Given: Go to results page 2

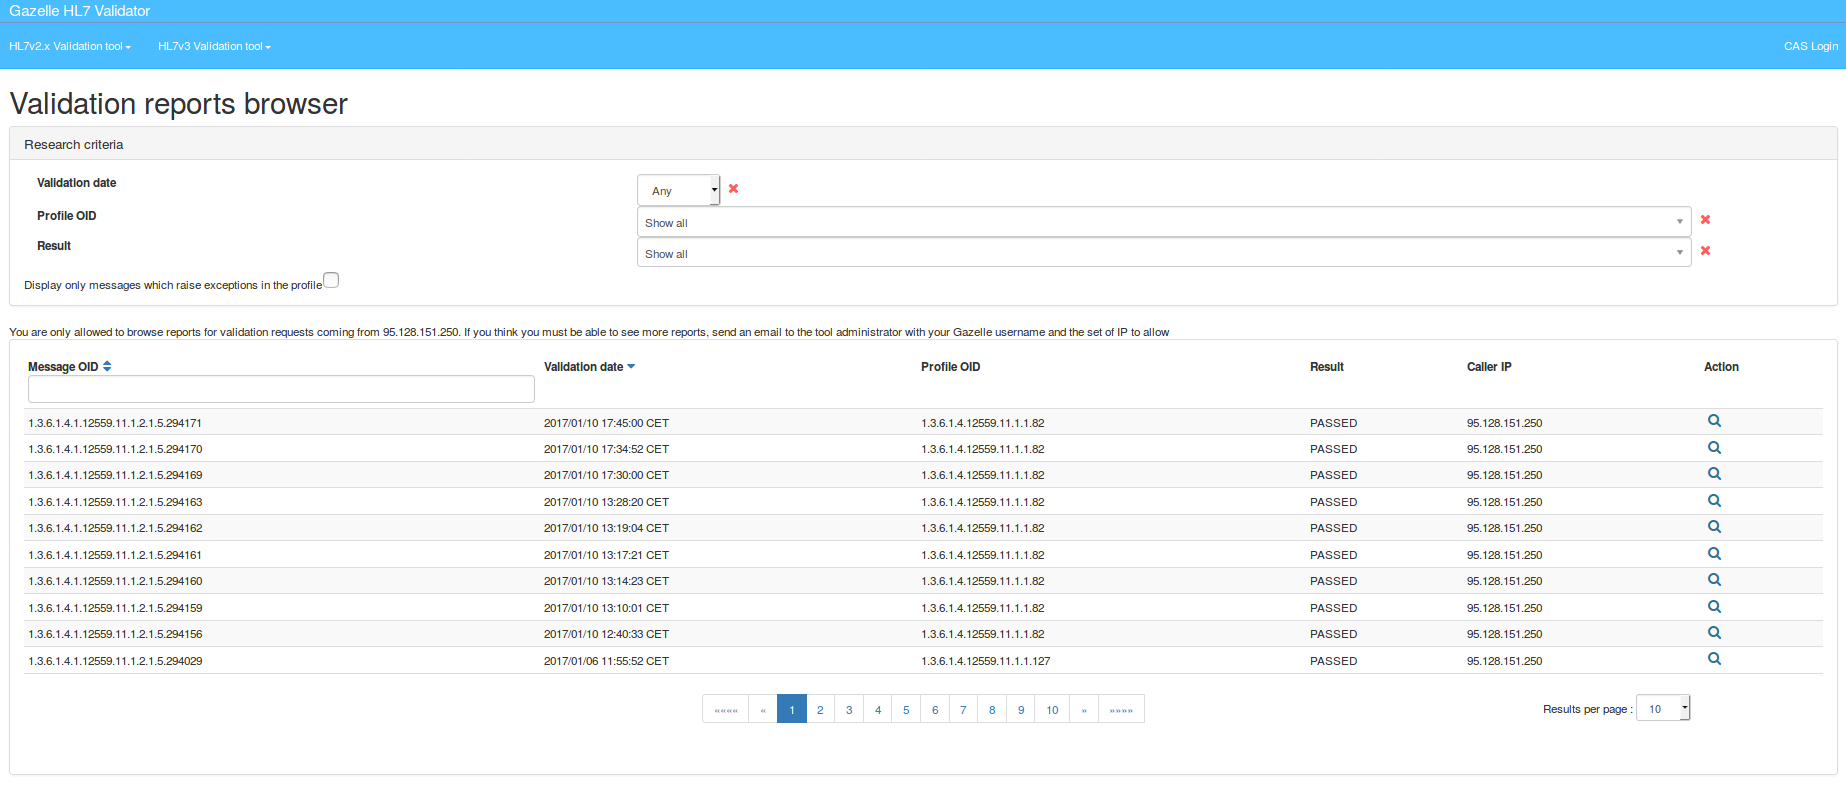Looking at the screenshot, I should click(x=820, y=709).
